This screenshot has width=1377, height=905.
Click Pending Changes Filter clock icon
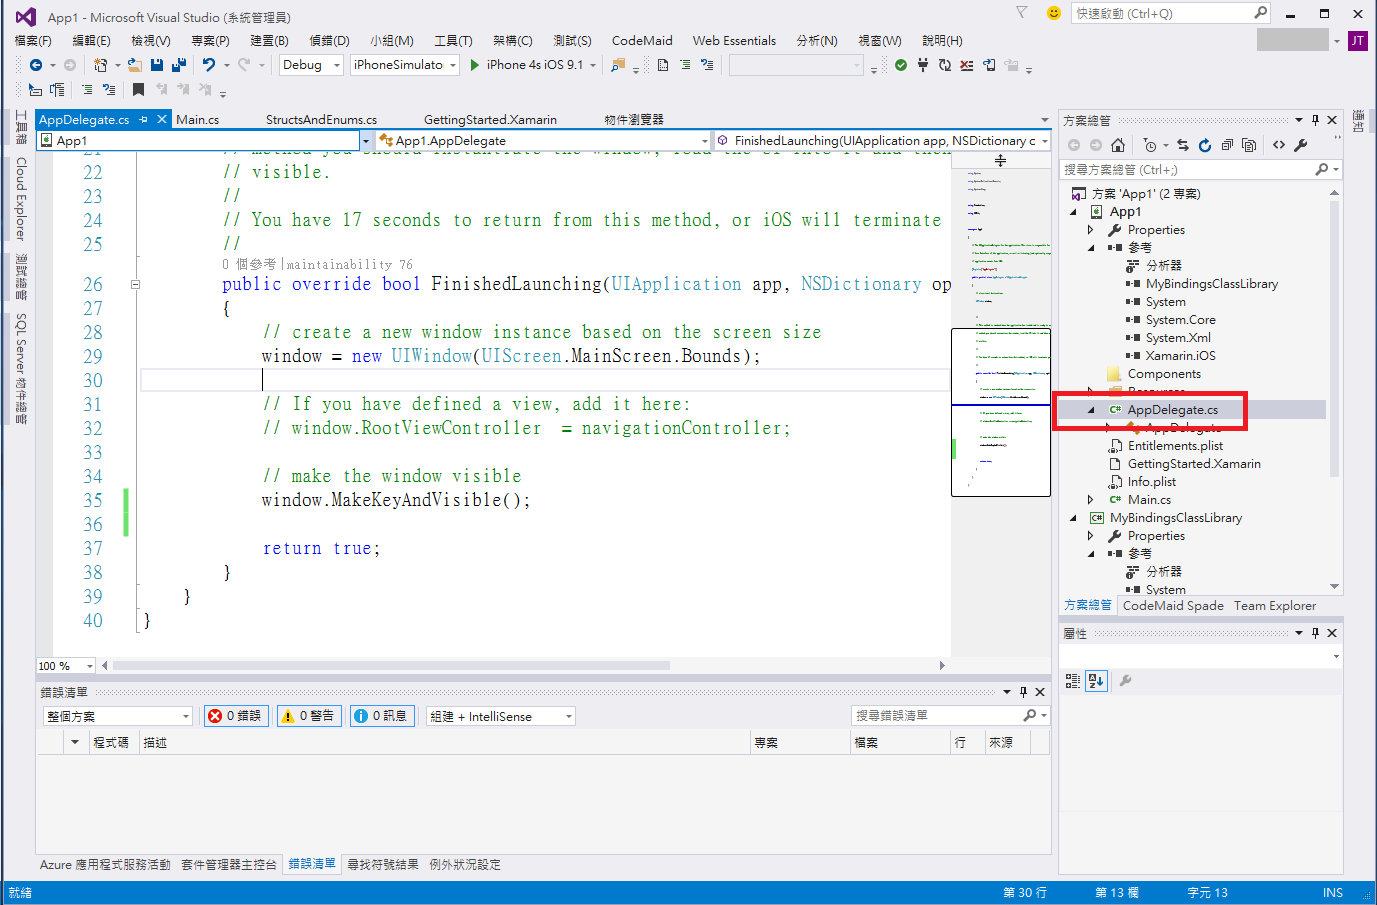(1150, 145)
